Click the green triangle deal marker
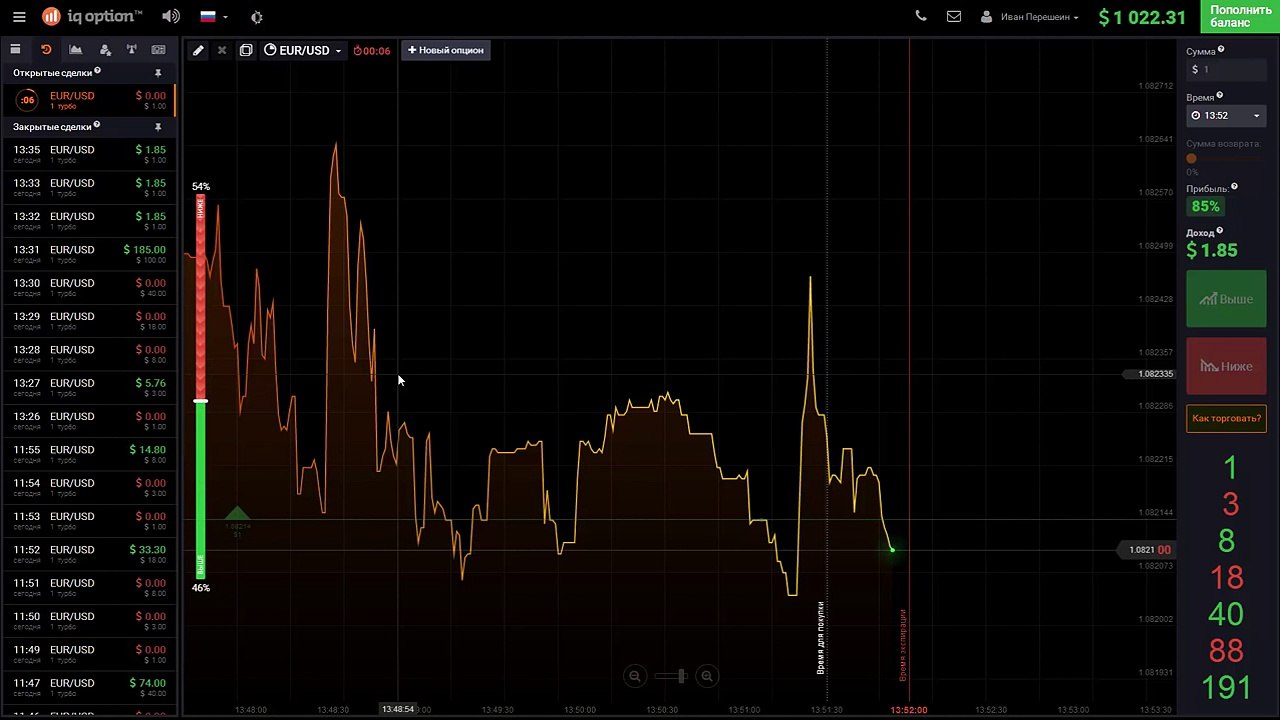This screenshot has width=1280, height=720. pyautogui.click(x=237, y=513)
